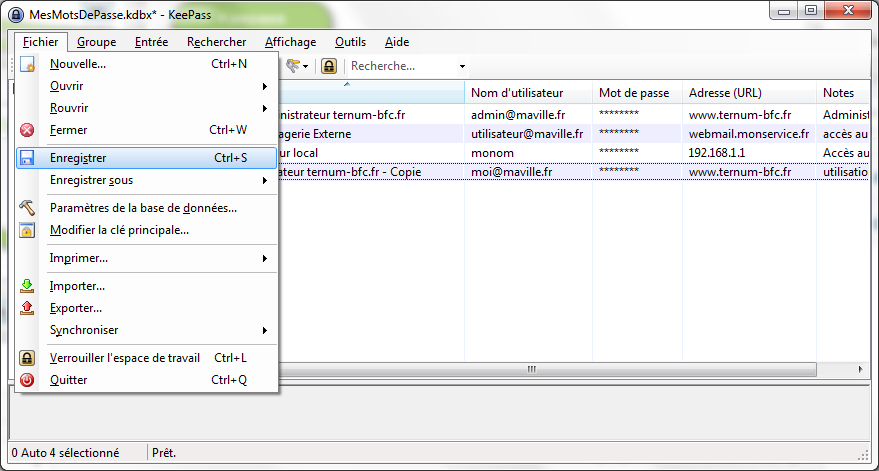Click the padlock icon in the toolbar
Viewport: 879px width, 471px height.
(328, 66)
